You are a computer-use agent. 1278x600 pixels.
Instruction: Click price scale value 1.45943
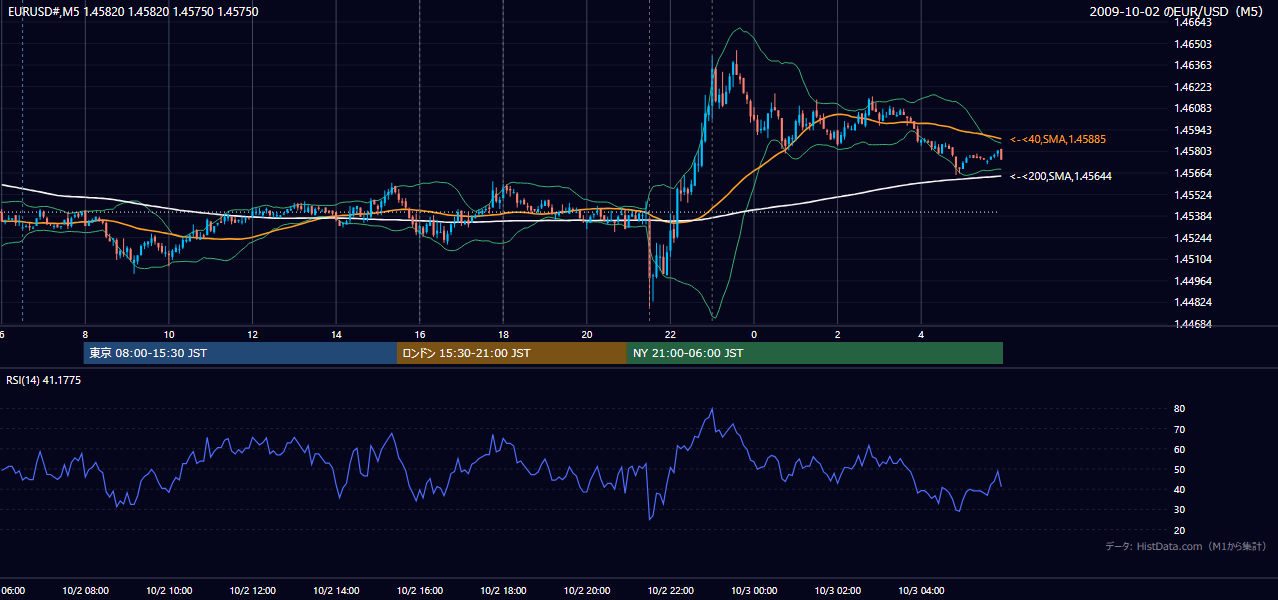[x=1193, y=130]
